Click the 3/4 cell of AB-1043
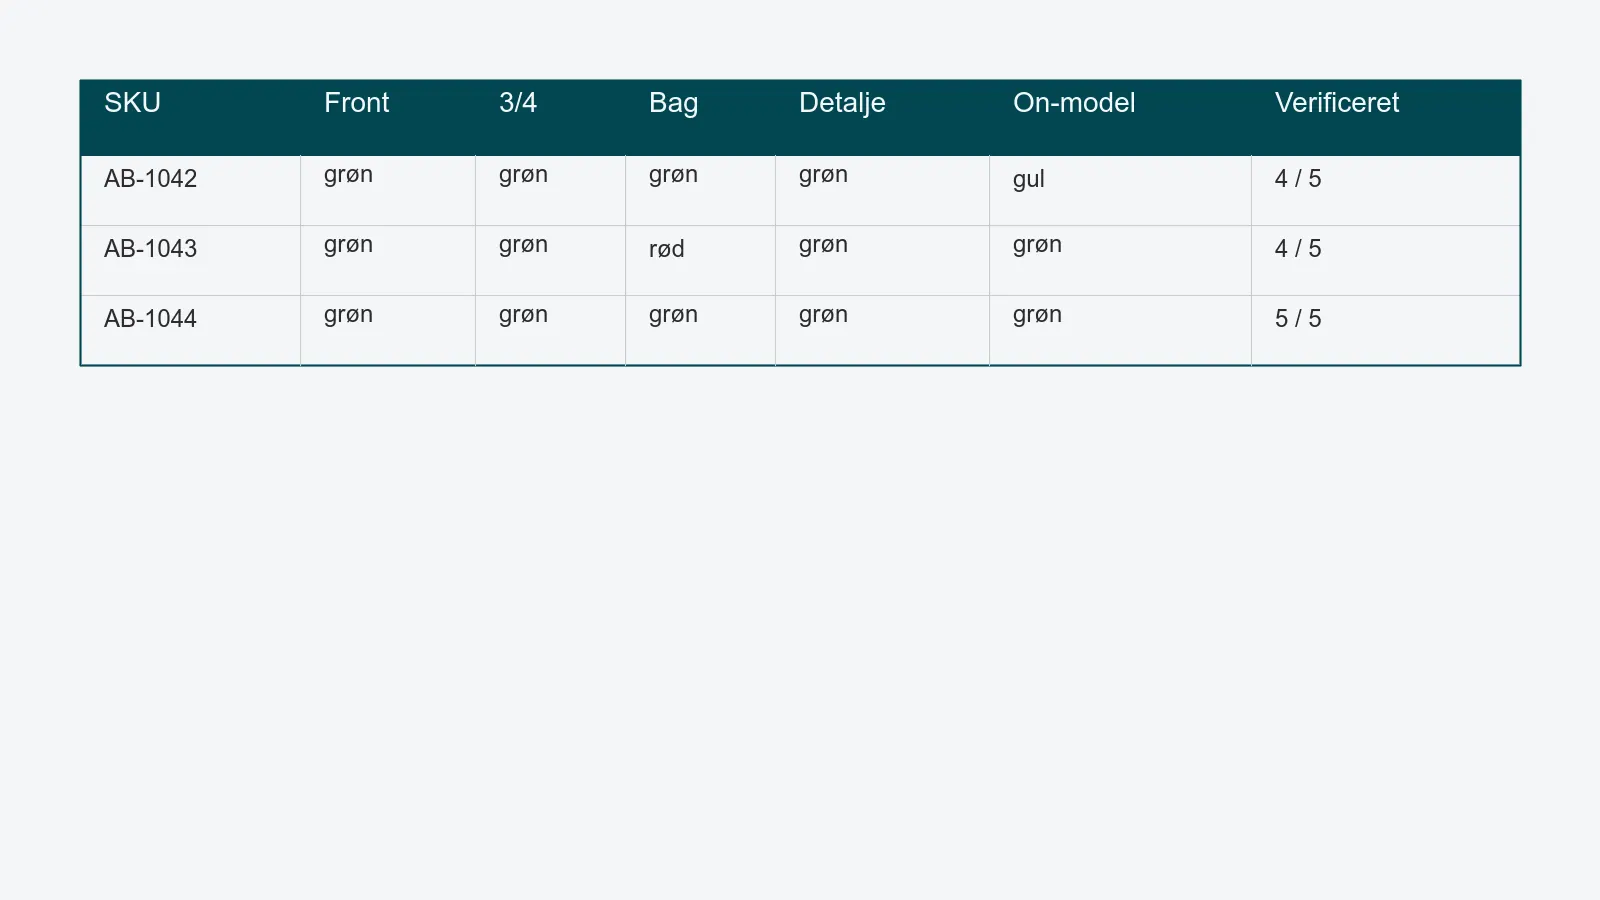The width and height of the screenshot is (1600, 900). [550, 260]
